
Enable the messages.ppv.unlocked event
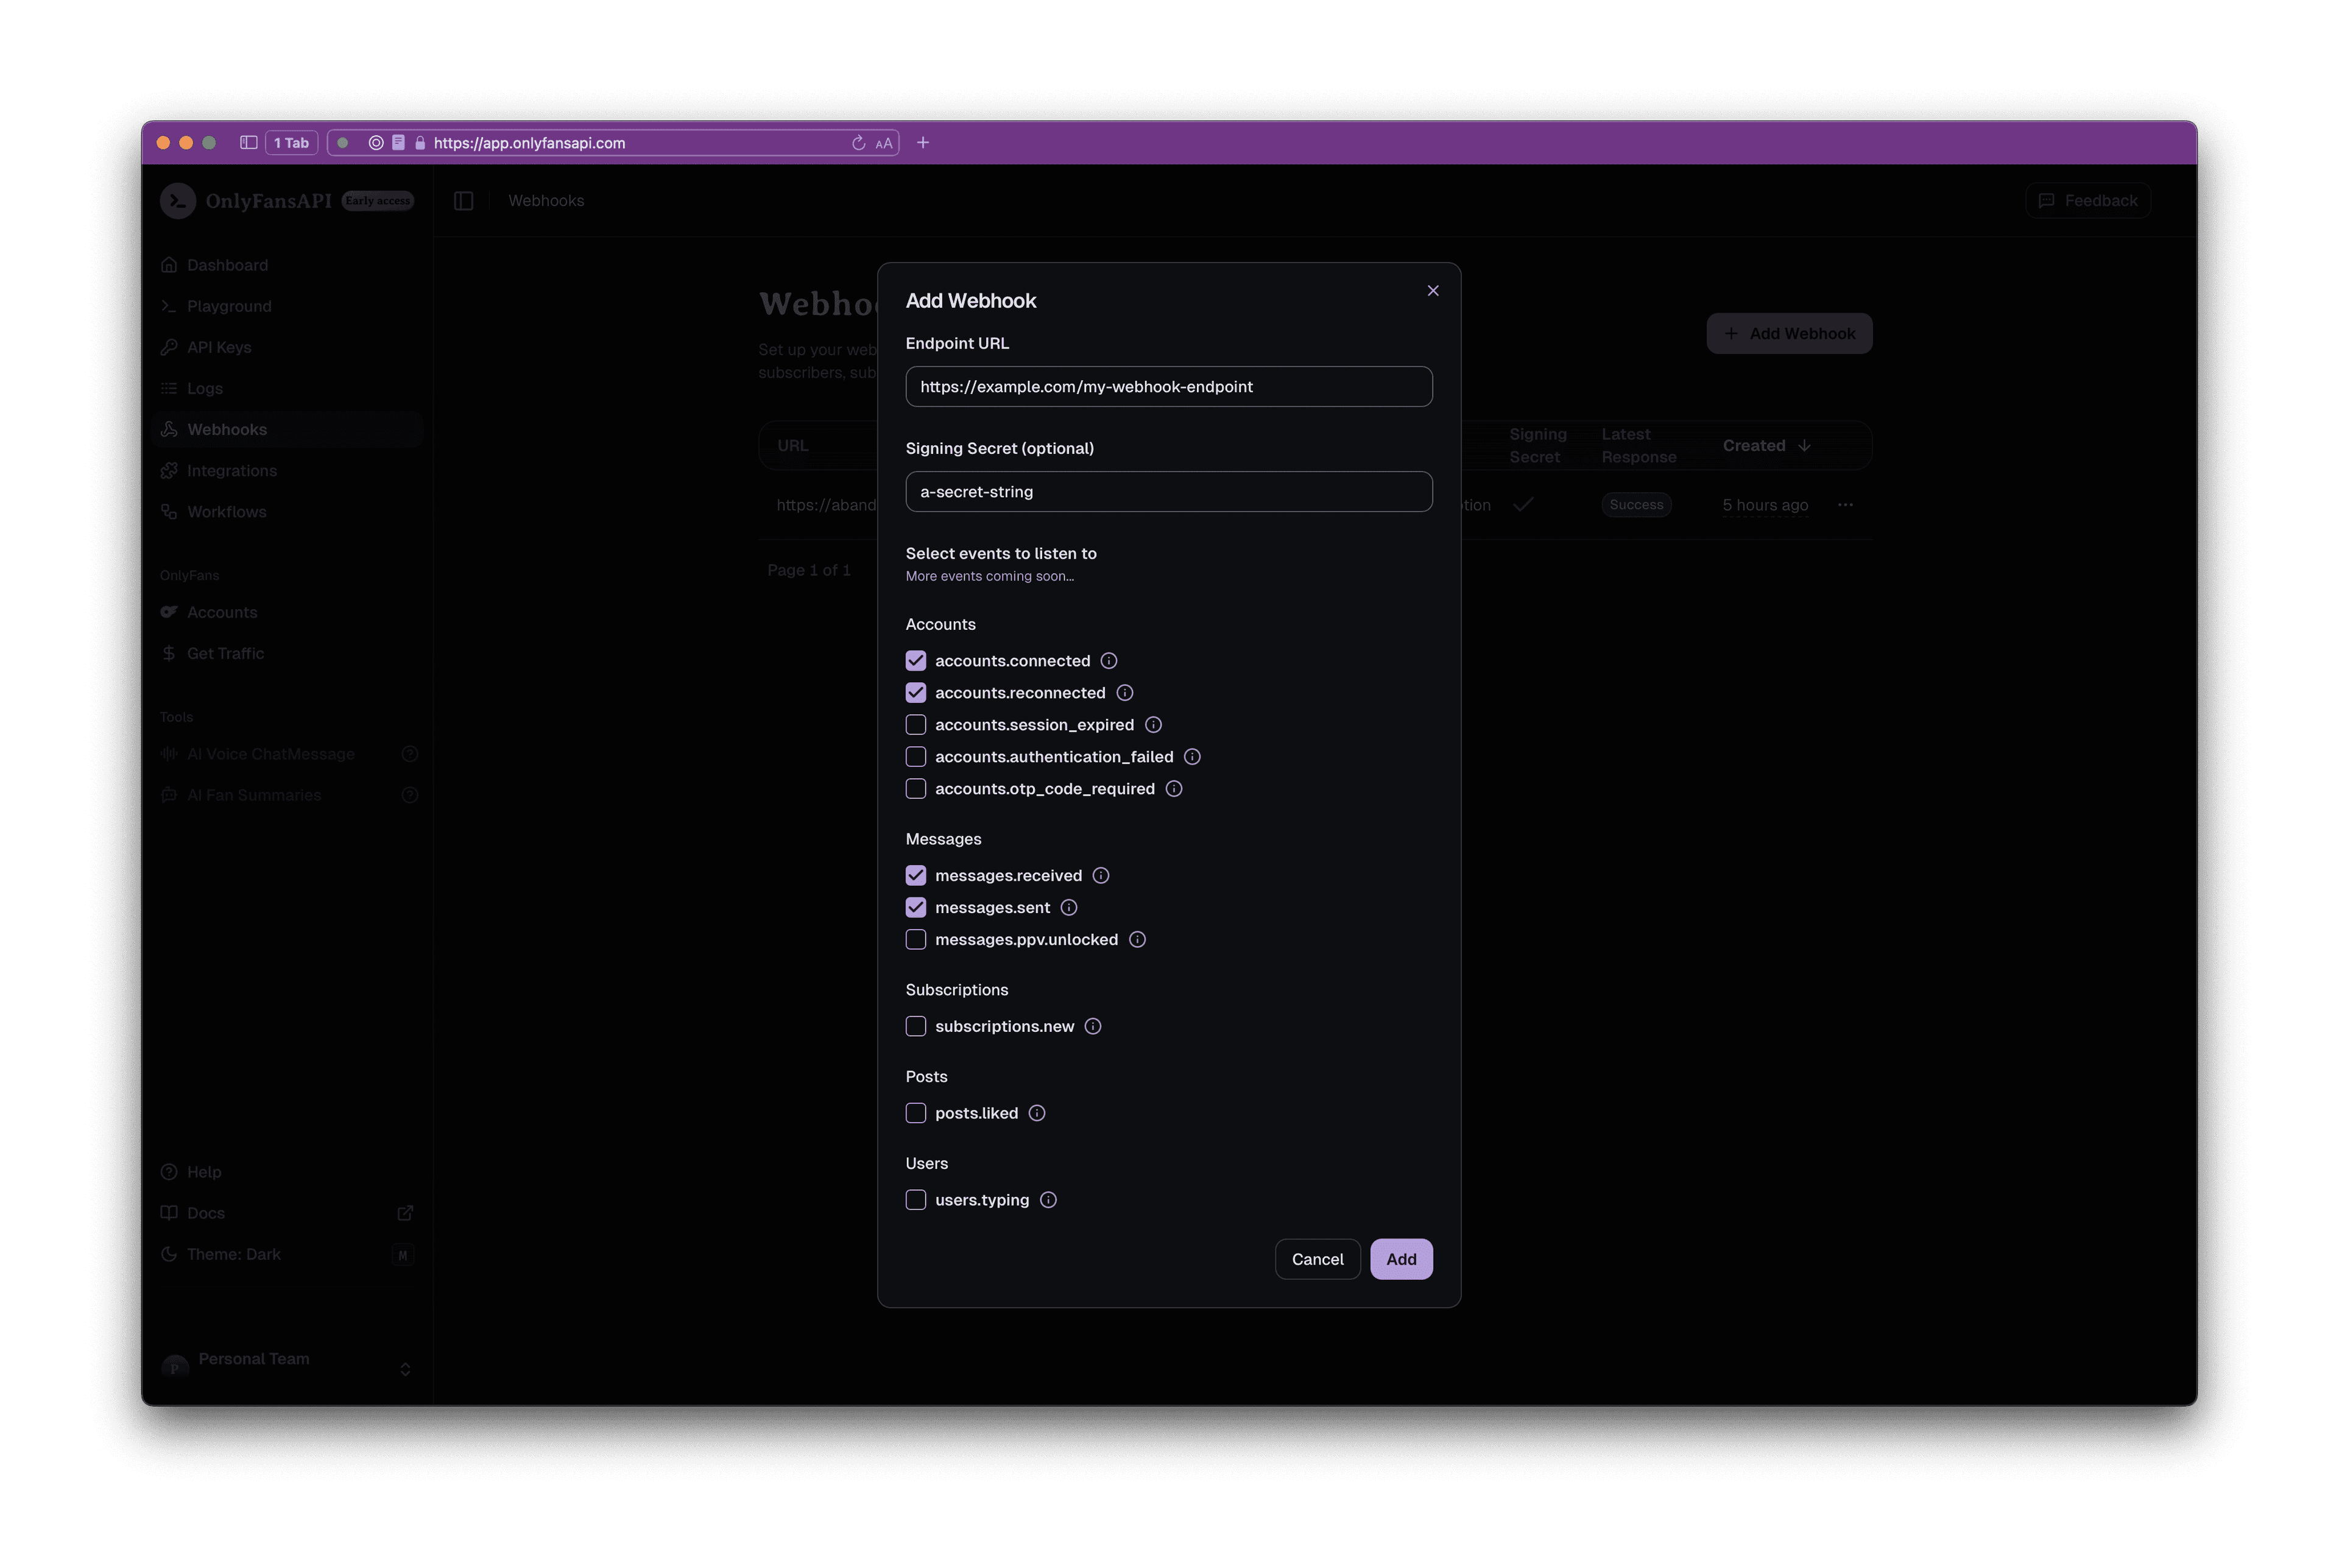(x=915, y=939)
